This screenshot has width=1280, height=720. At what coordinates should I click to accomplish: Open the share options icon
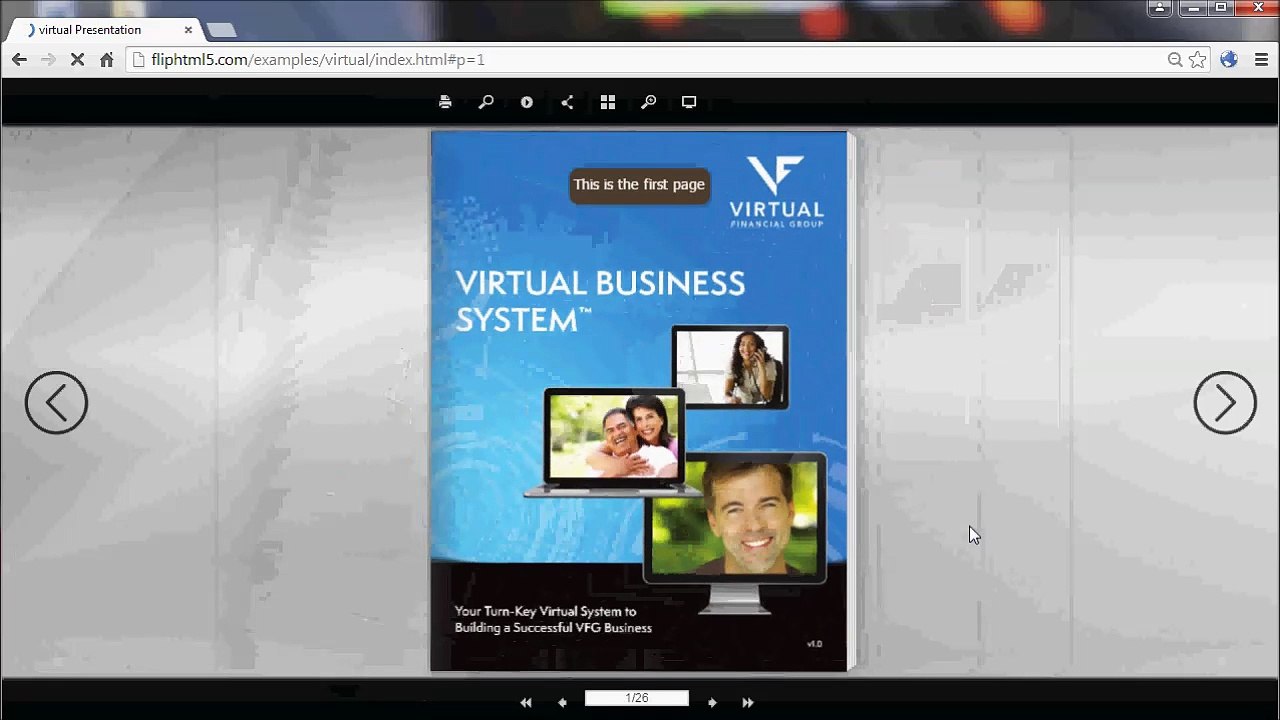click(x=567, y=102)
